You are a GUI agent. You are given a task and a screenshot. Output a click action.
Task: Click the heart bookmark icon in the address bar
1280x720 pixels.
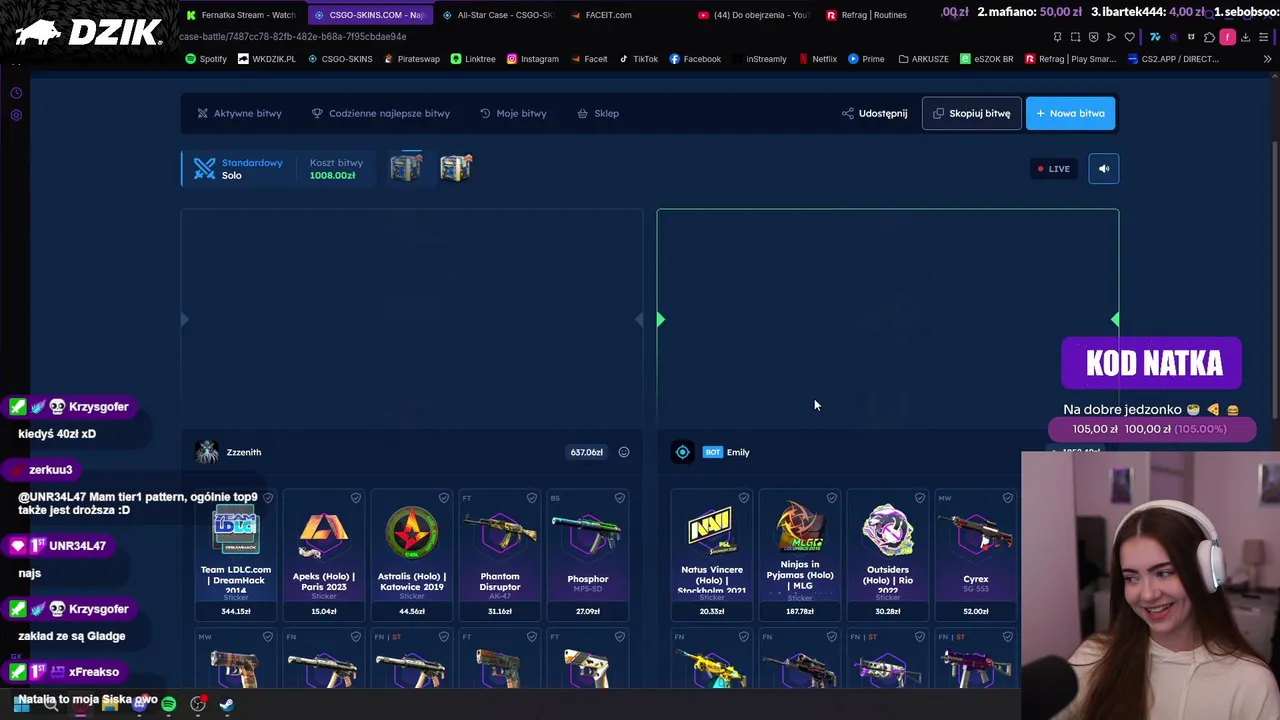click(1129, 37)
